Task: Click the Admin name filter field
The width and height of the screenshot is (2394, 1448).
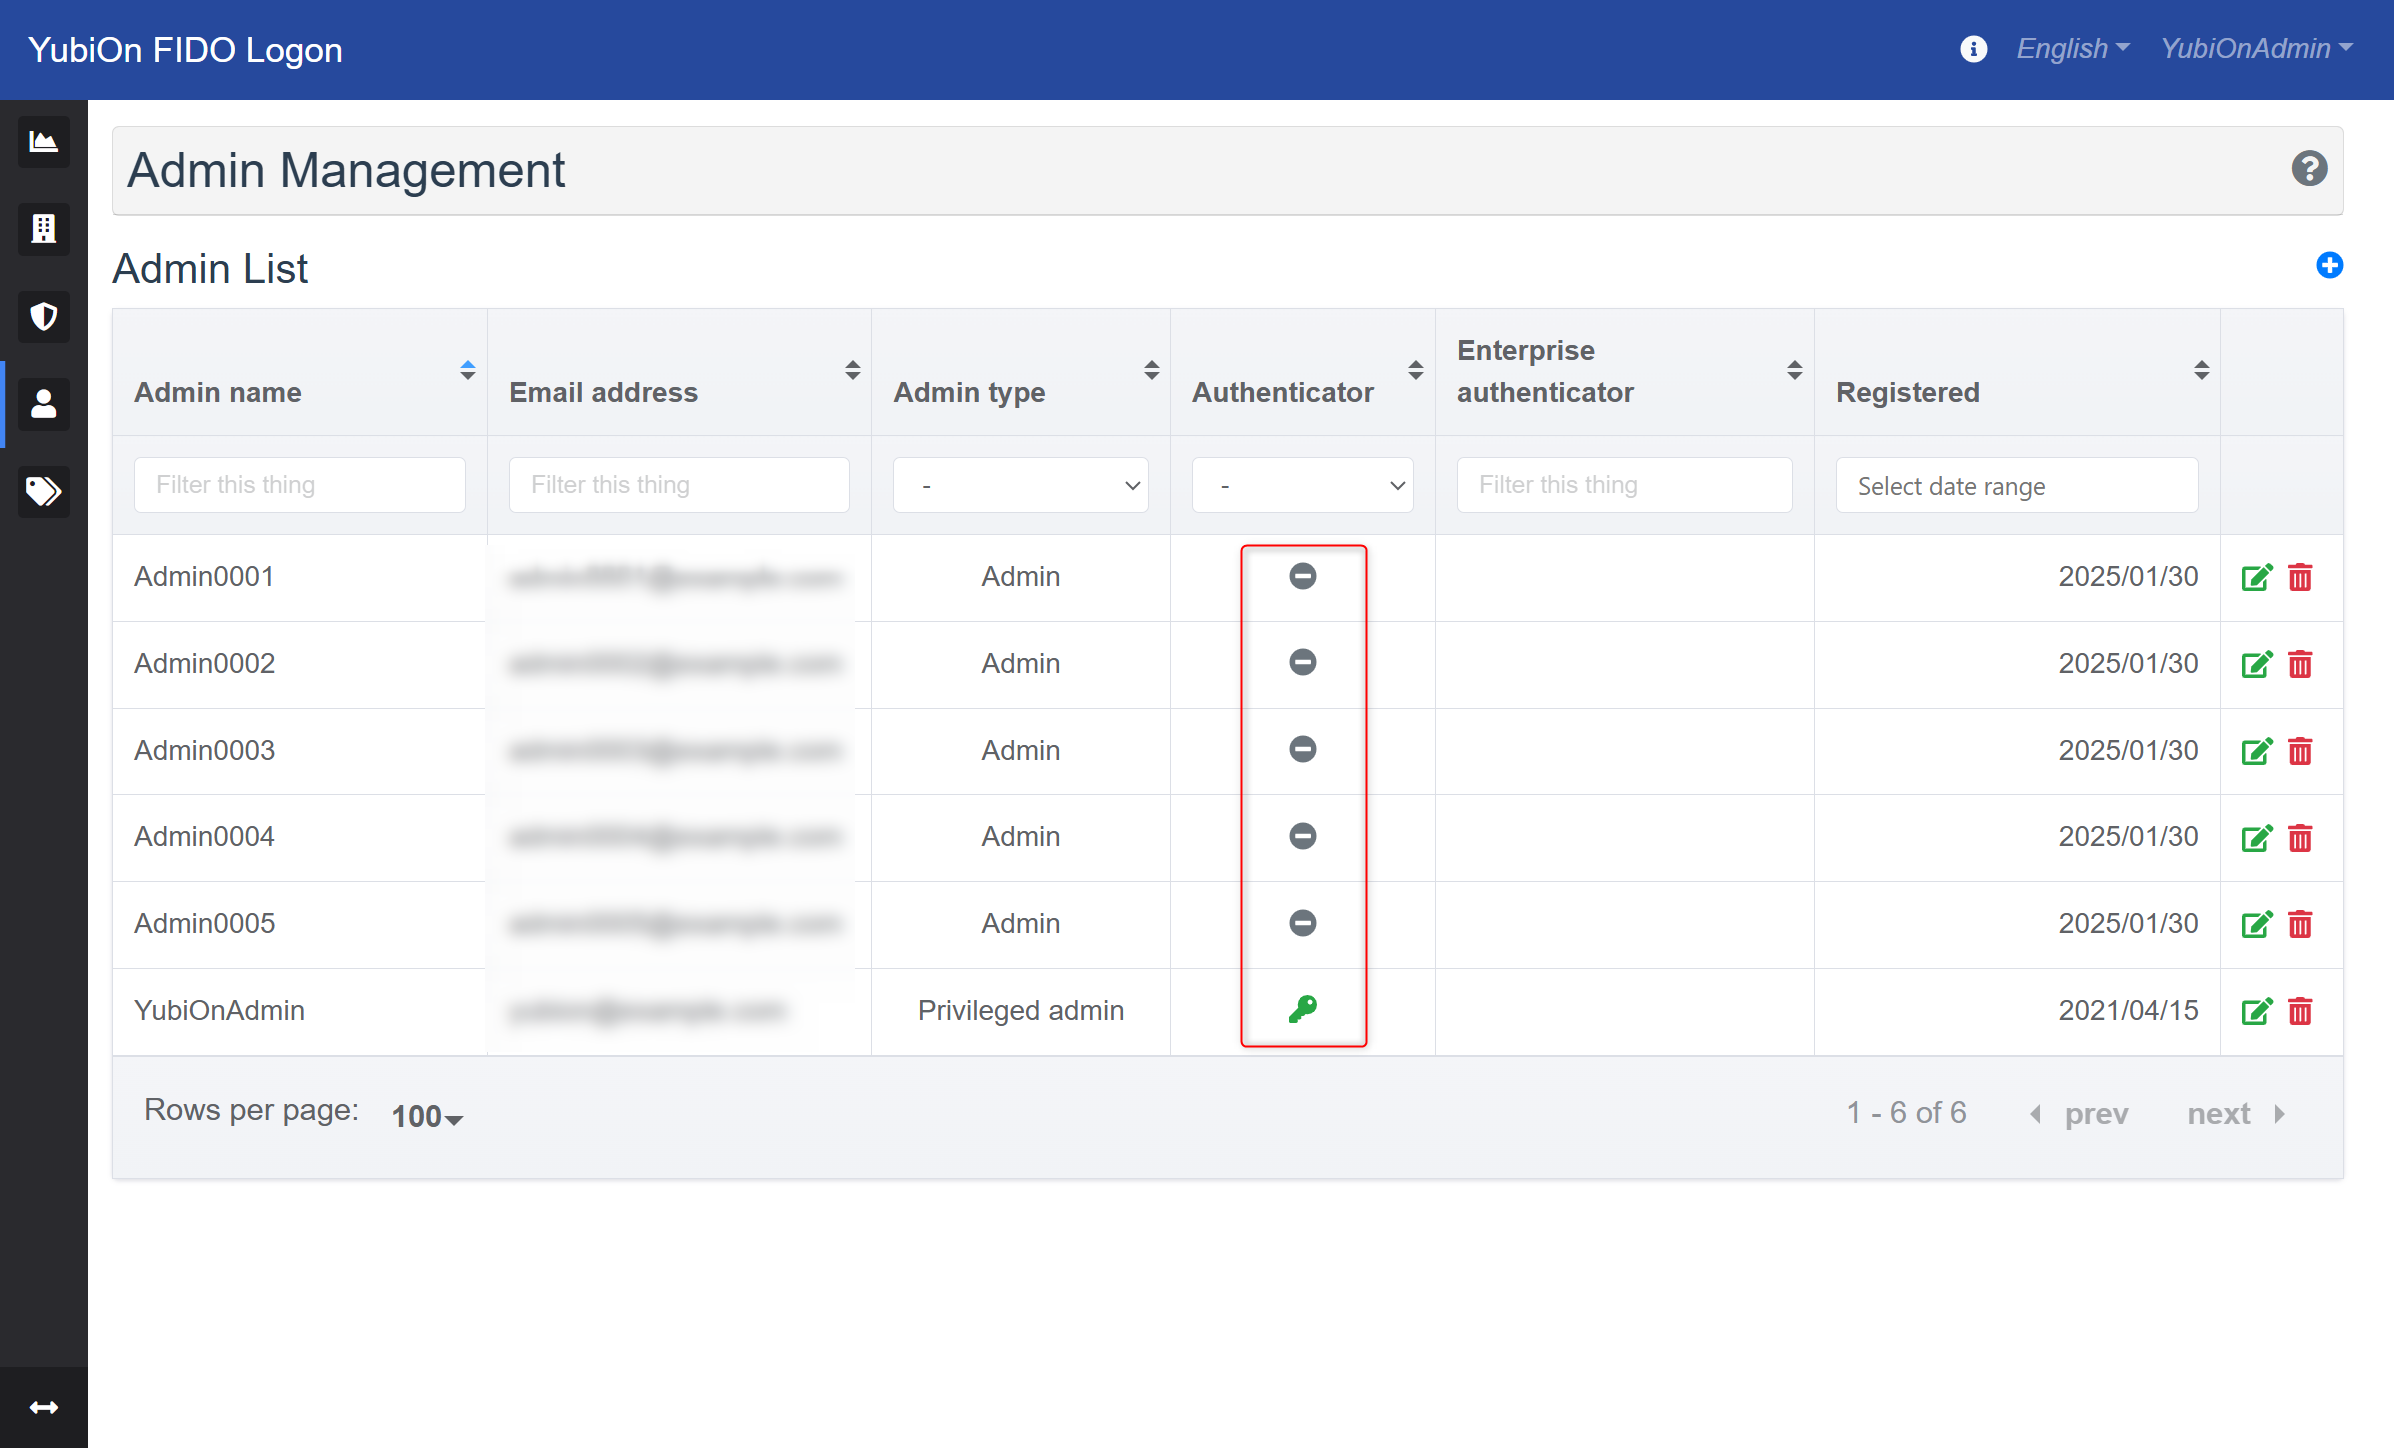Action: [x=300, y=485]
